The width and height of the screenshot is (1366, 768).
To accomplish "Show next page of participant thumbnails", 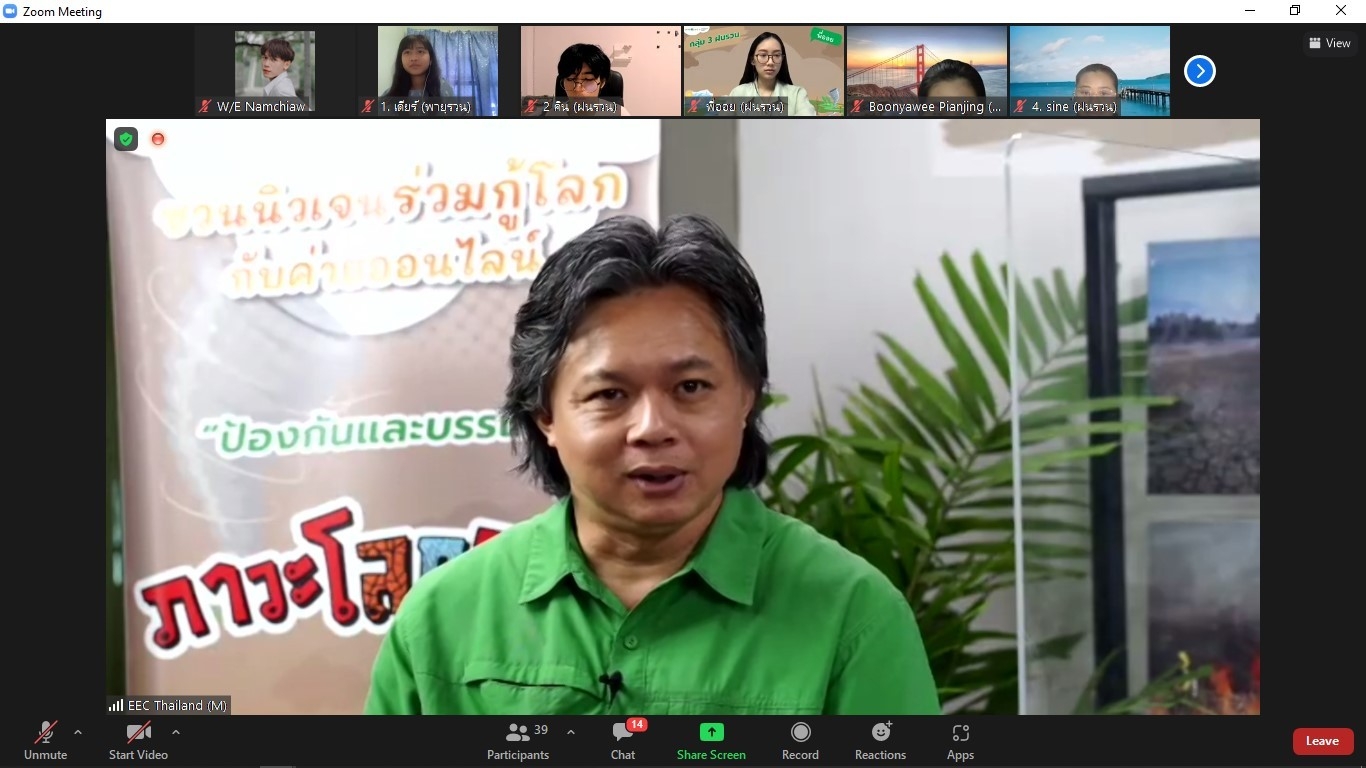I will (x=1199, y=71).
